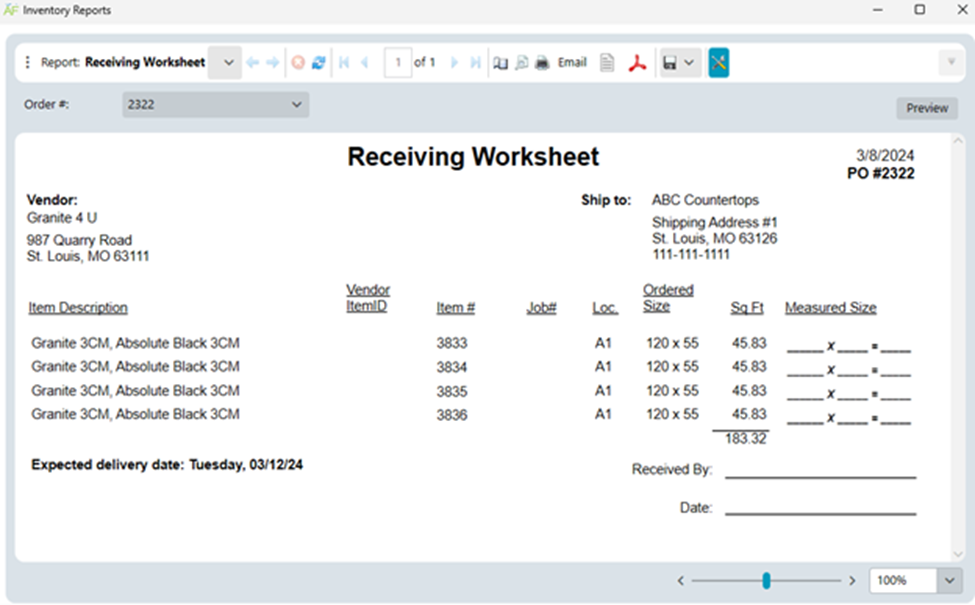Go to the previous report page

click(365, 62)
